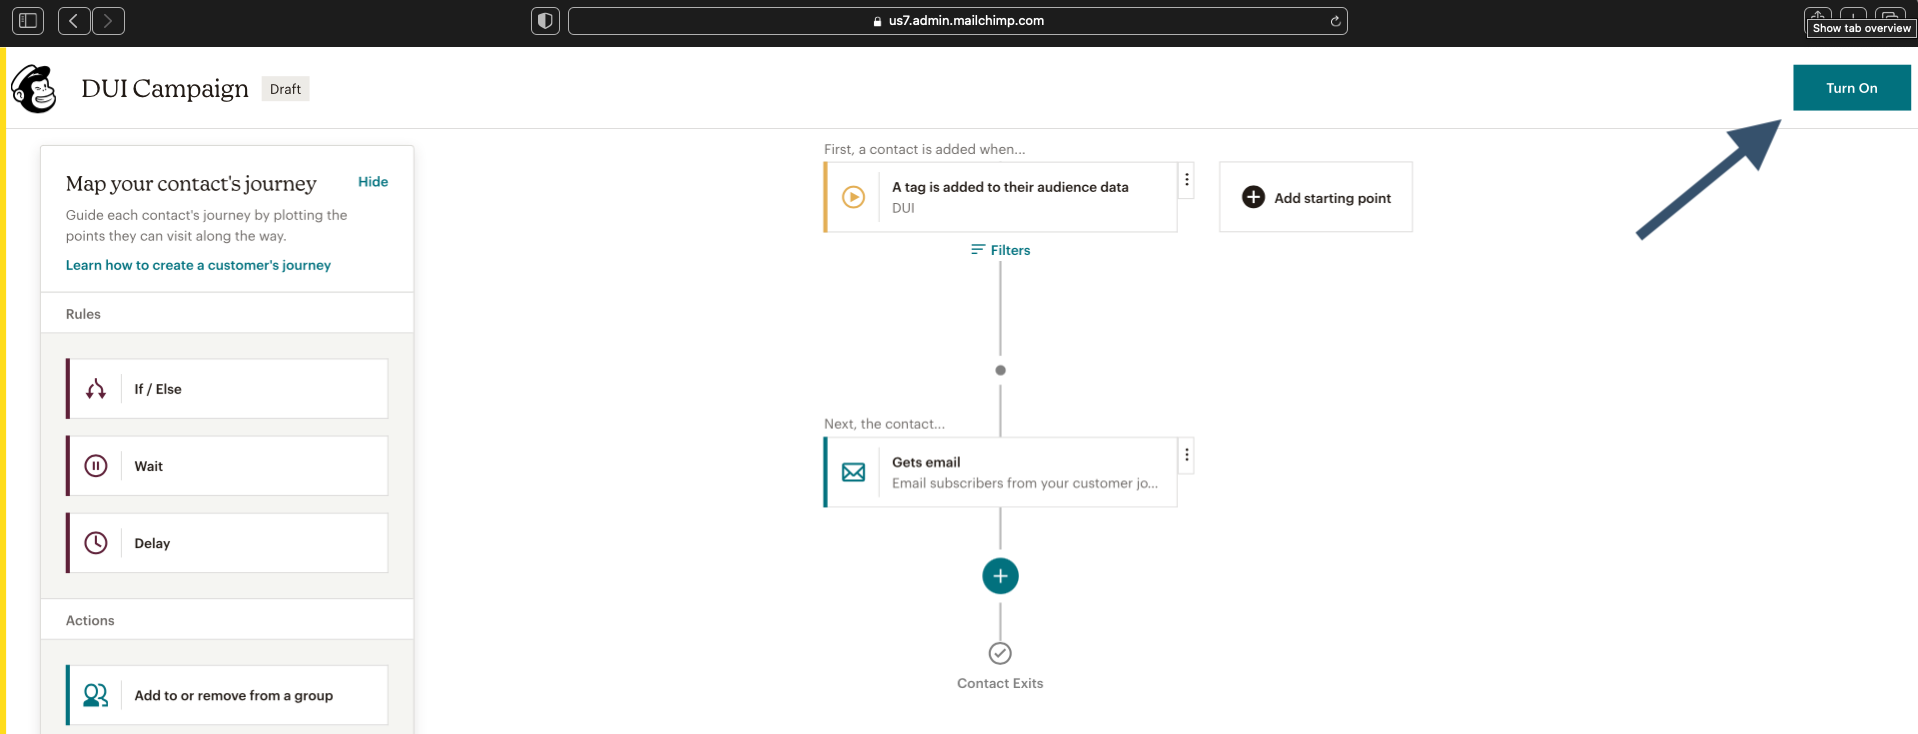Reload the page with the refresh icon
This screenshot has height=734, width=1918.
click(x=1335, y=20)
